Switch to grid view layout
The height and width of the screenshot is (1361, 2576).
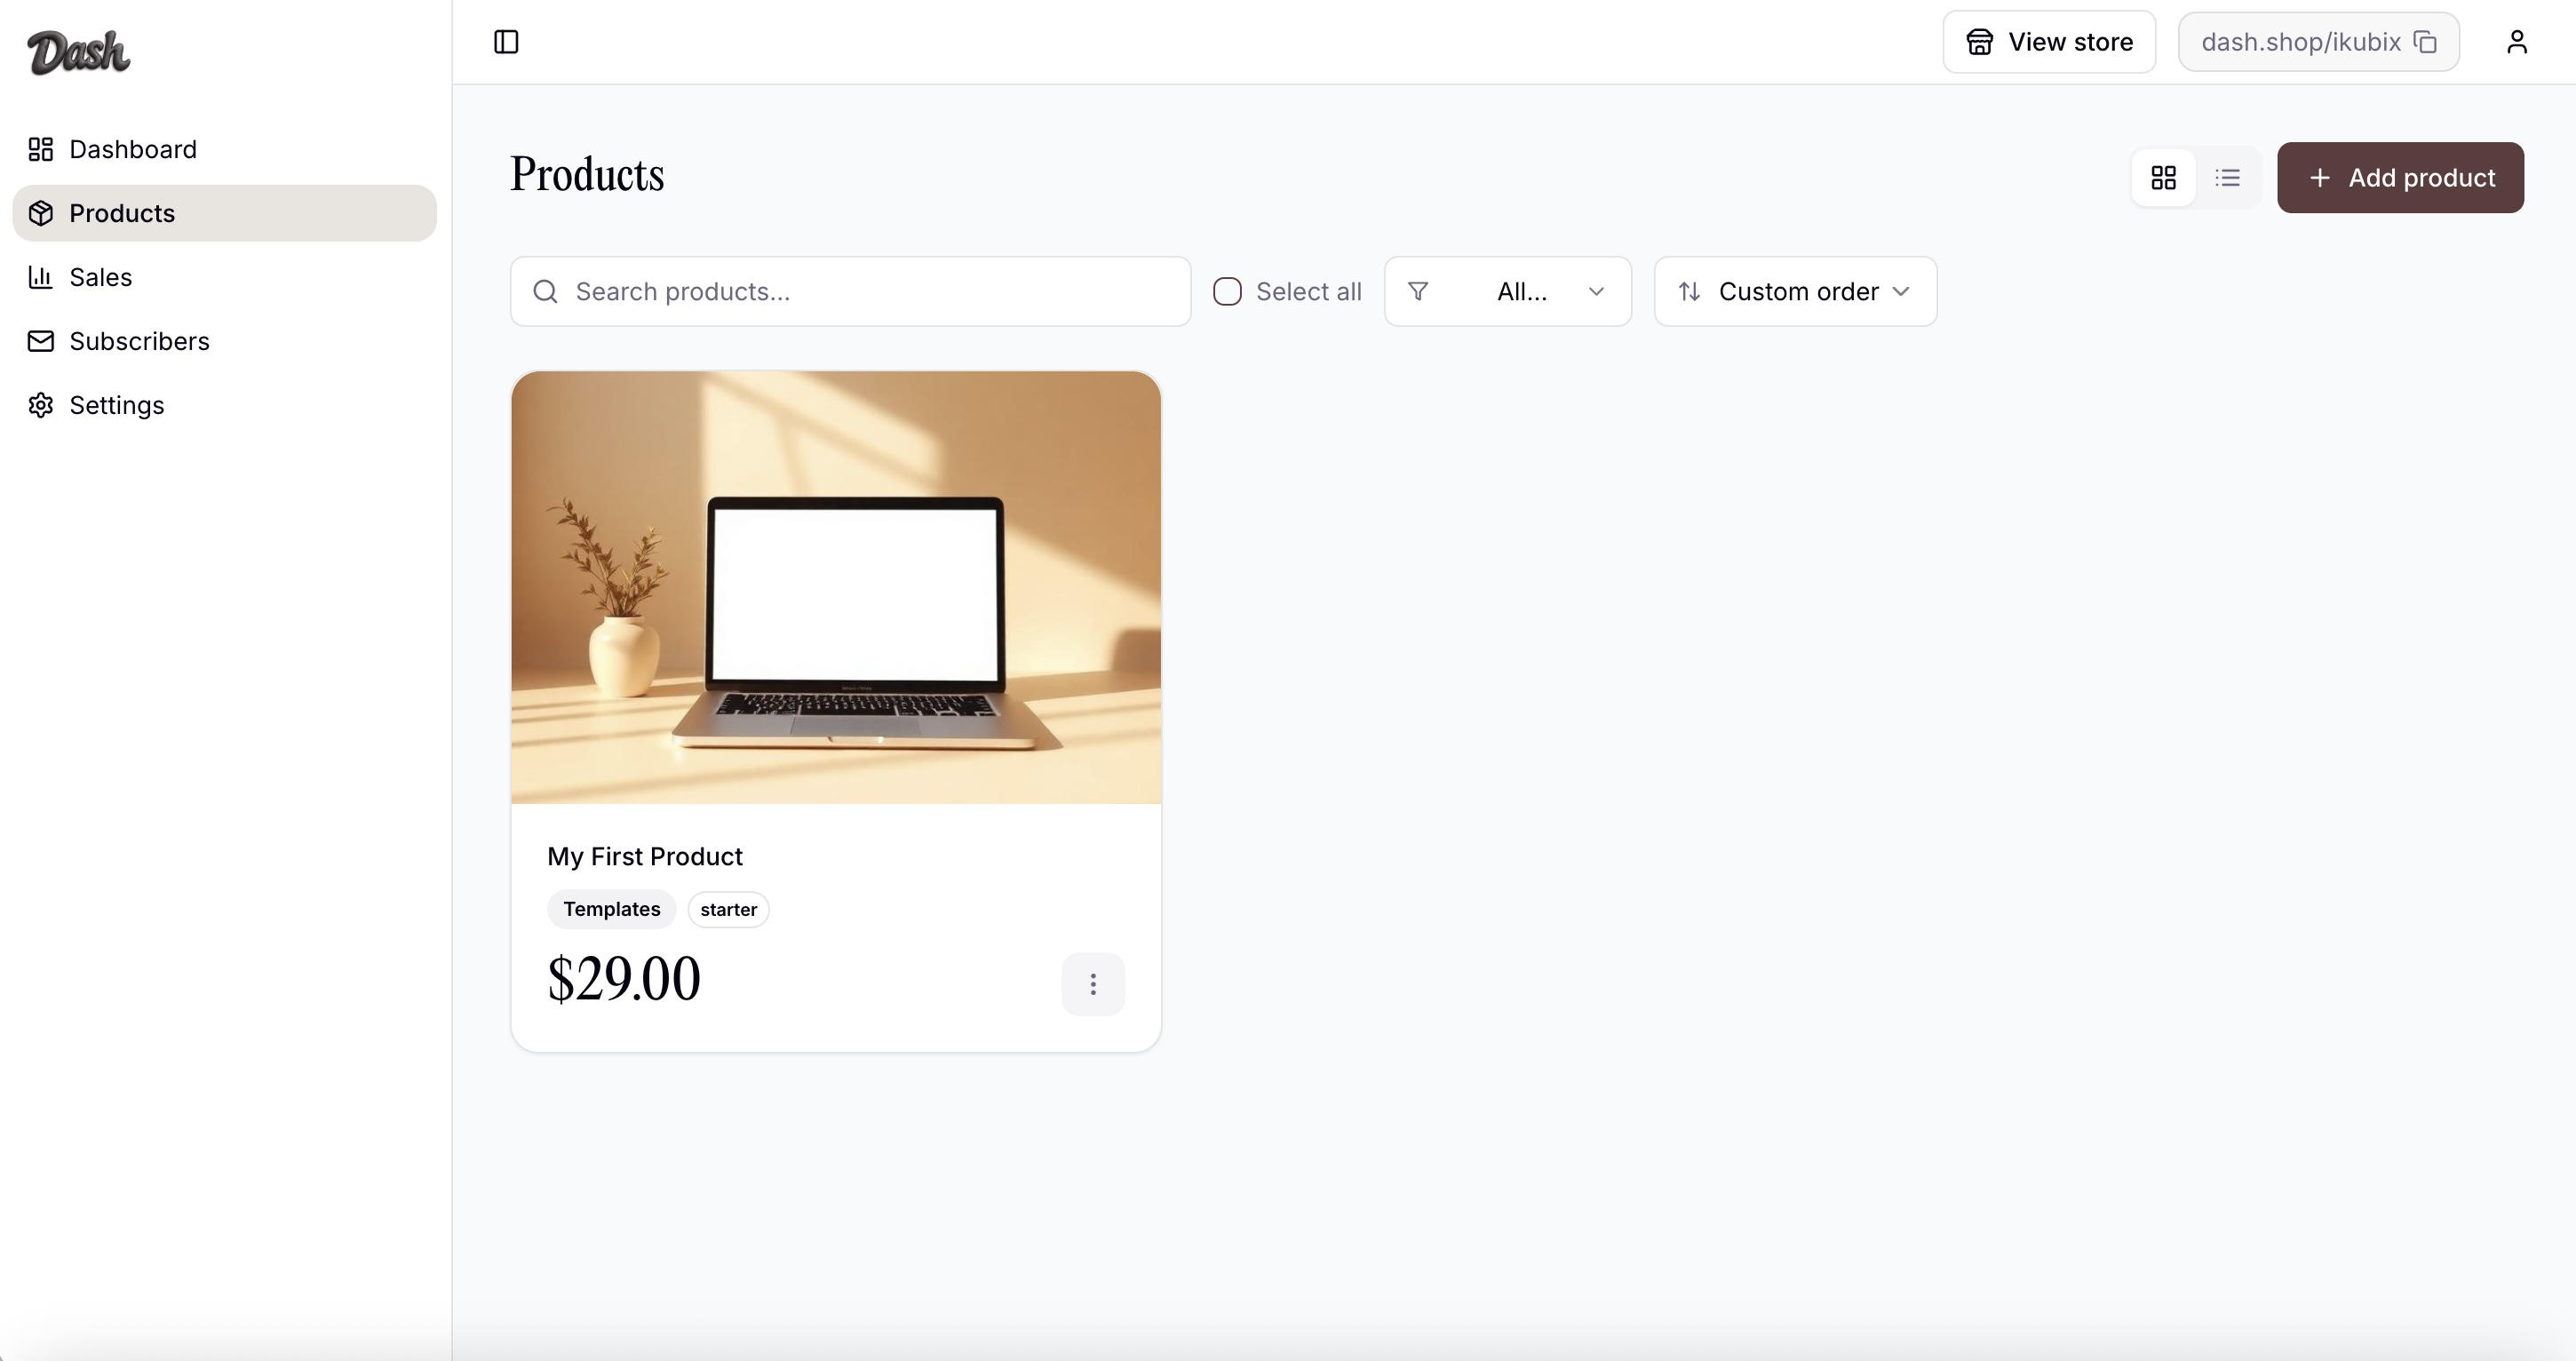2163,178
